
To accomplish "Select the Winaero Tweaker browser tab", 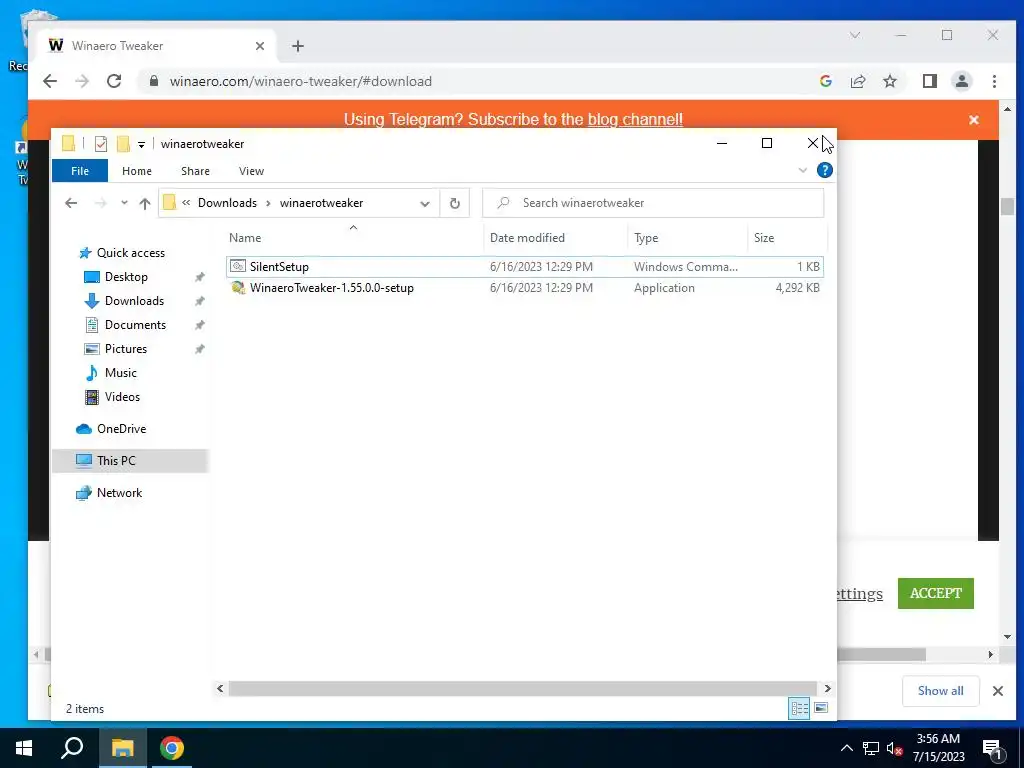I will [x=155, y=46].
